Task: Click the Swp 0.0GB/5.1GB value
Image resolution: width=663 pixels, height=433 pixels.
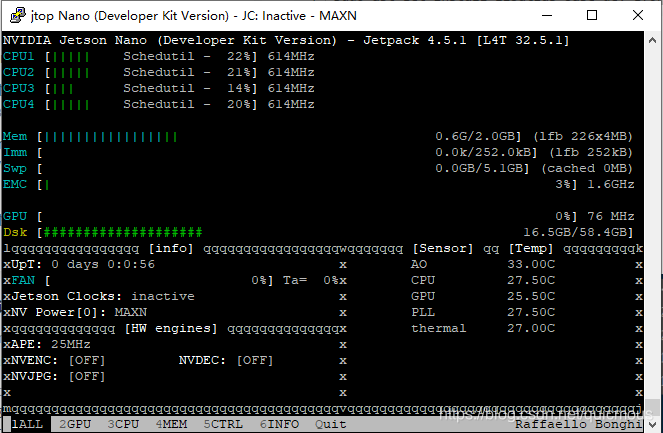Action: coord(482,169)
